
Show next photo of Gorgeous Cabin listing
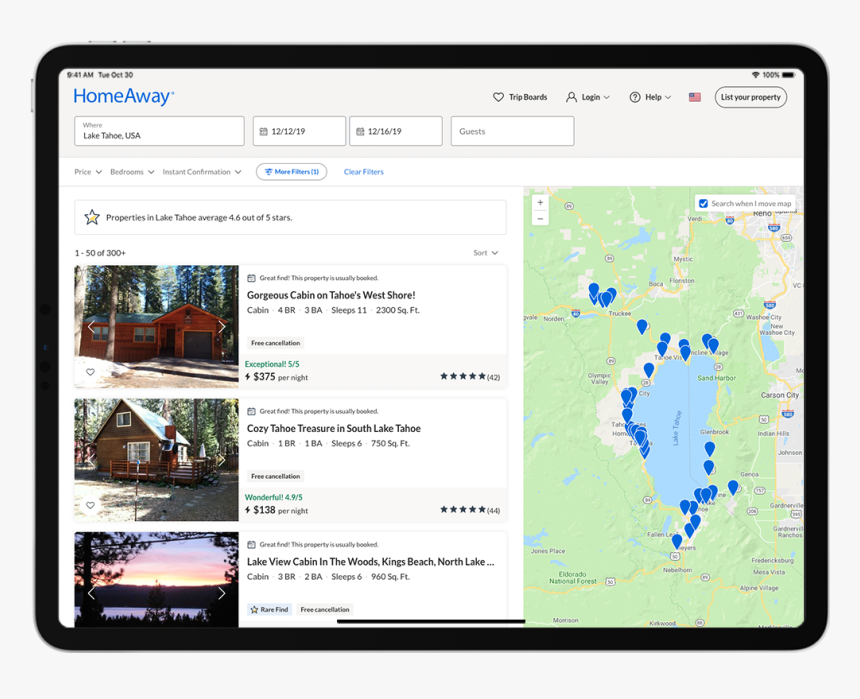(x=222, y=327)
